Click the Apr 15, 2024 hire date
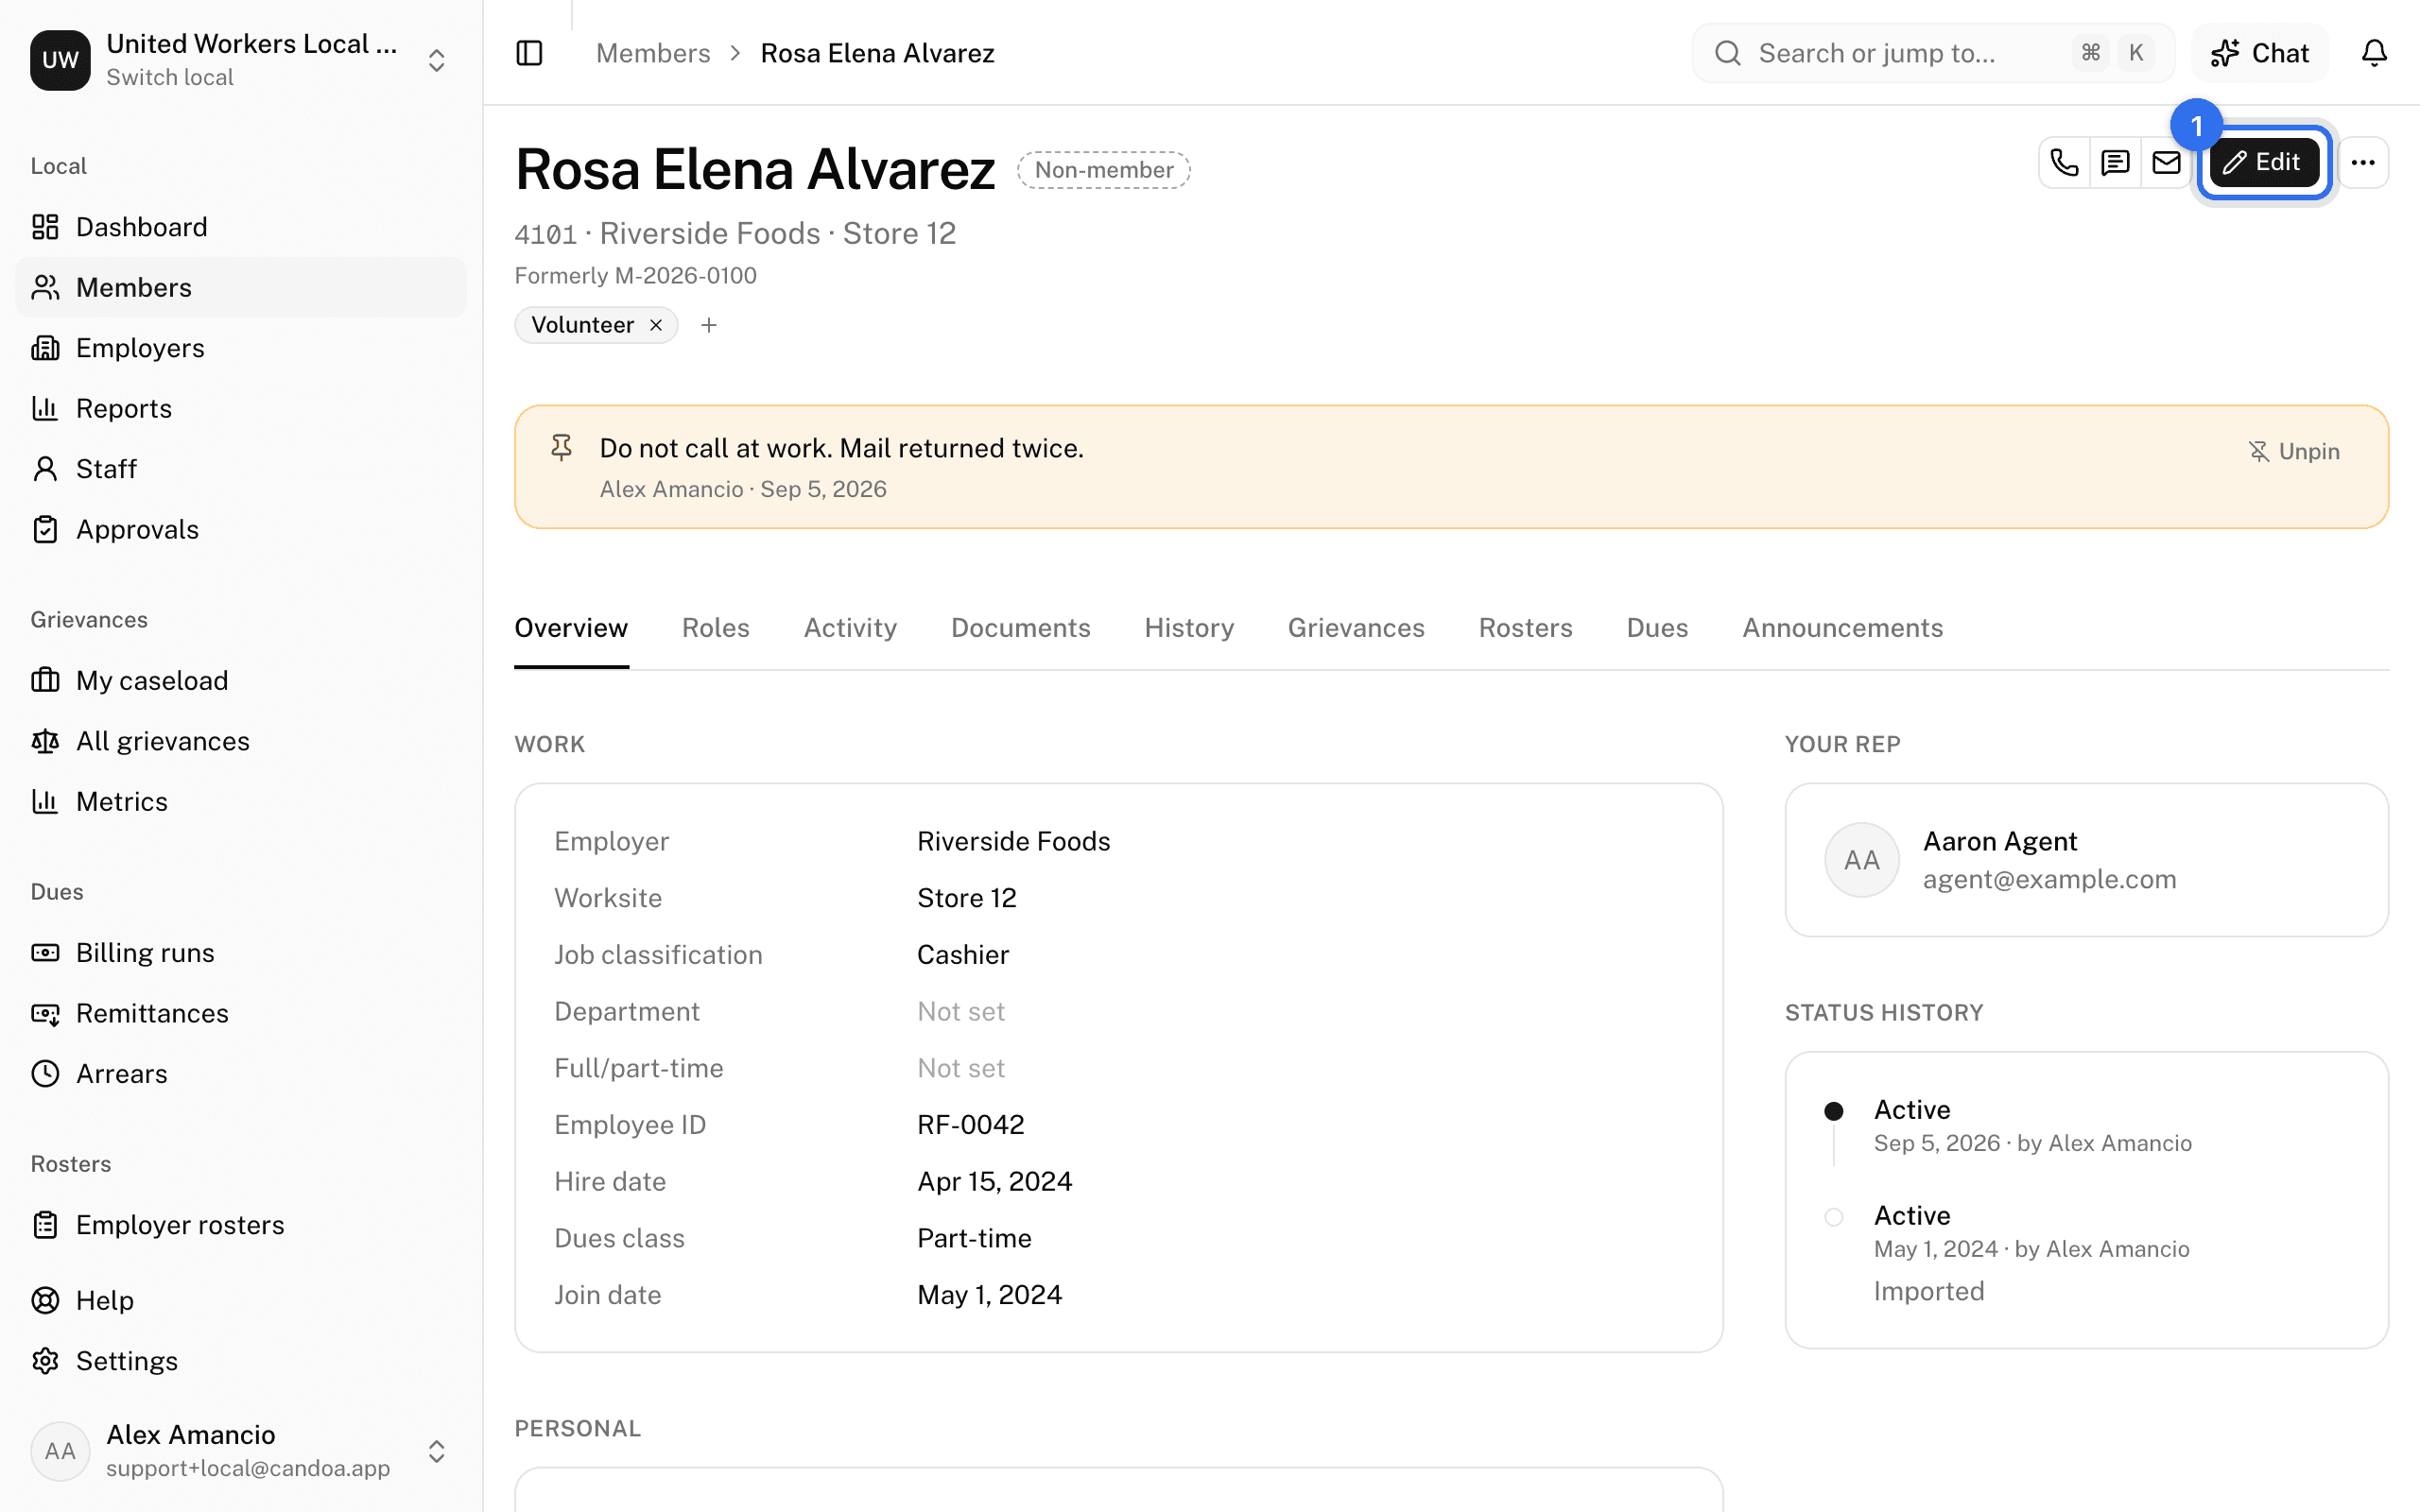This screenshot has height=1512, width=2420. coord(994,1182)
